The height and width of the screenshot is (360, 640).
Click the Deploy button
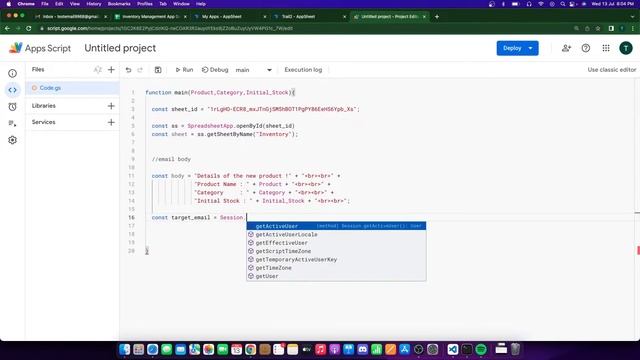[512, 48]
